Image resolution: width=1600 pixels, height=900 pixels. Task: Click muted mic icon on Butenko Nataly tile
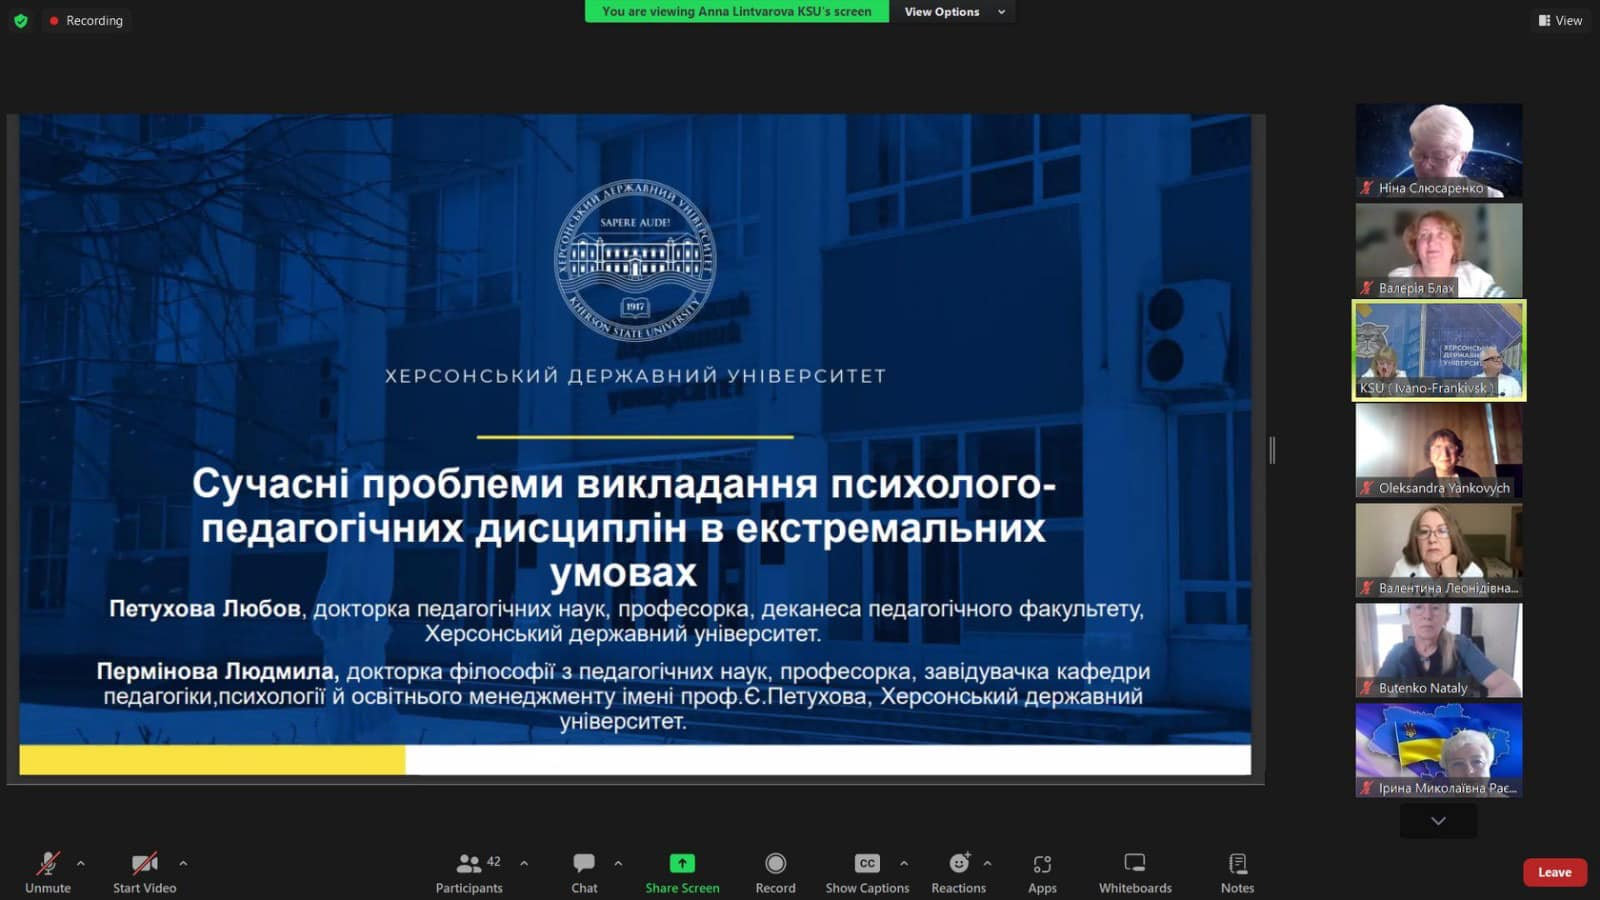coord(1366,688)
